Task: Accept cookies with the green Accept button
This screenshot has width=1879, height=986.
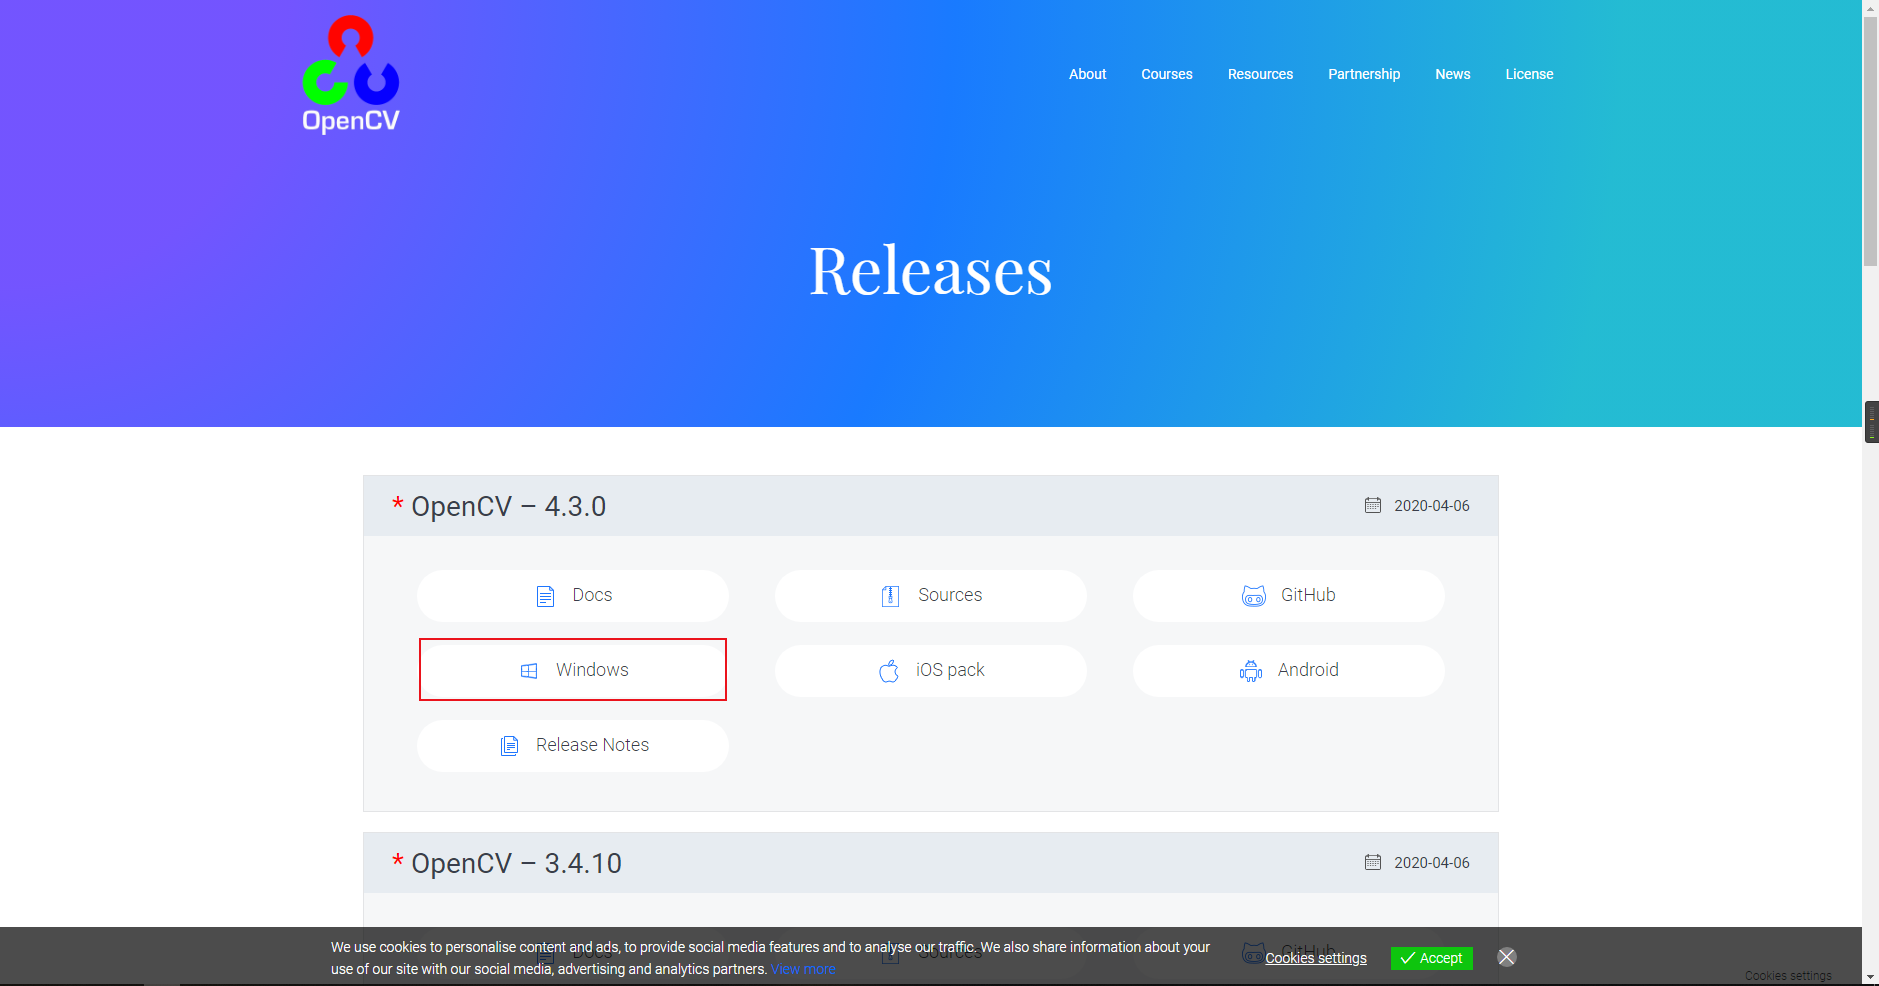Action: point(1431,958)
